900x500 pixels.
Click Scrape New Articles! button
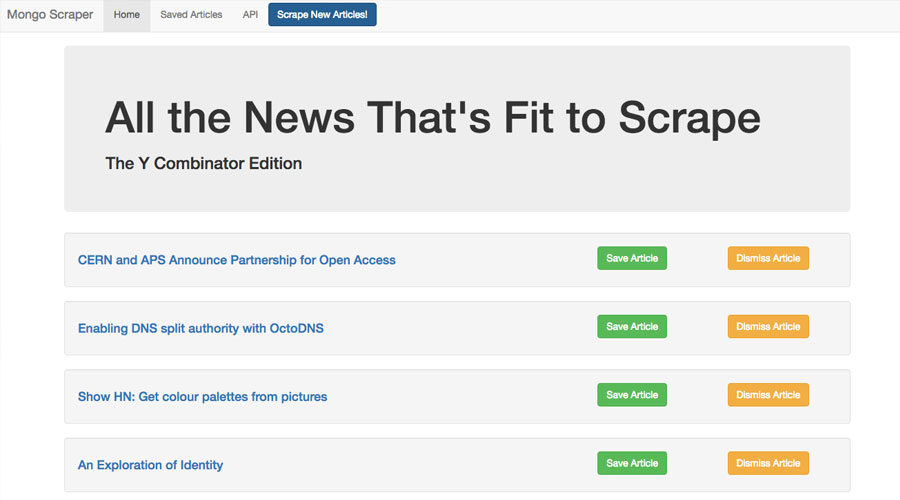coord(322,14)
